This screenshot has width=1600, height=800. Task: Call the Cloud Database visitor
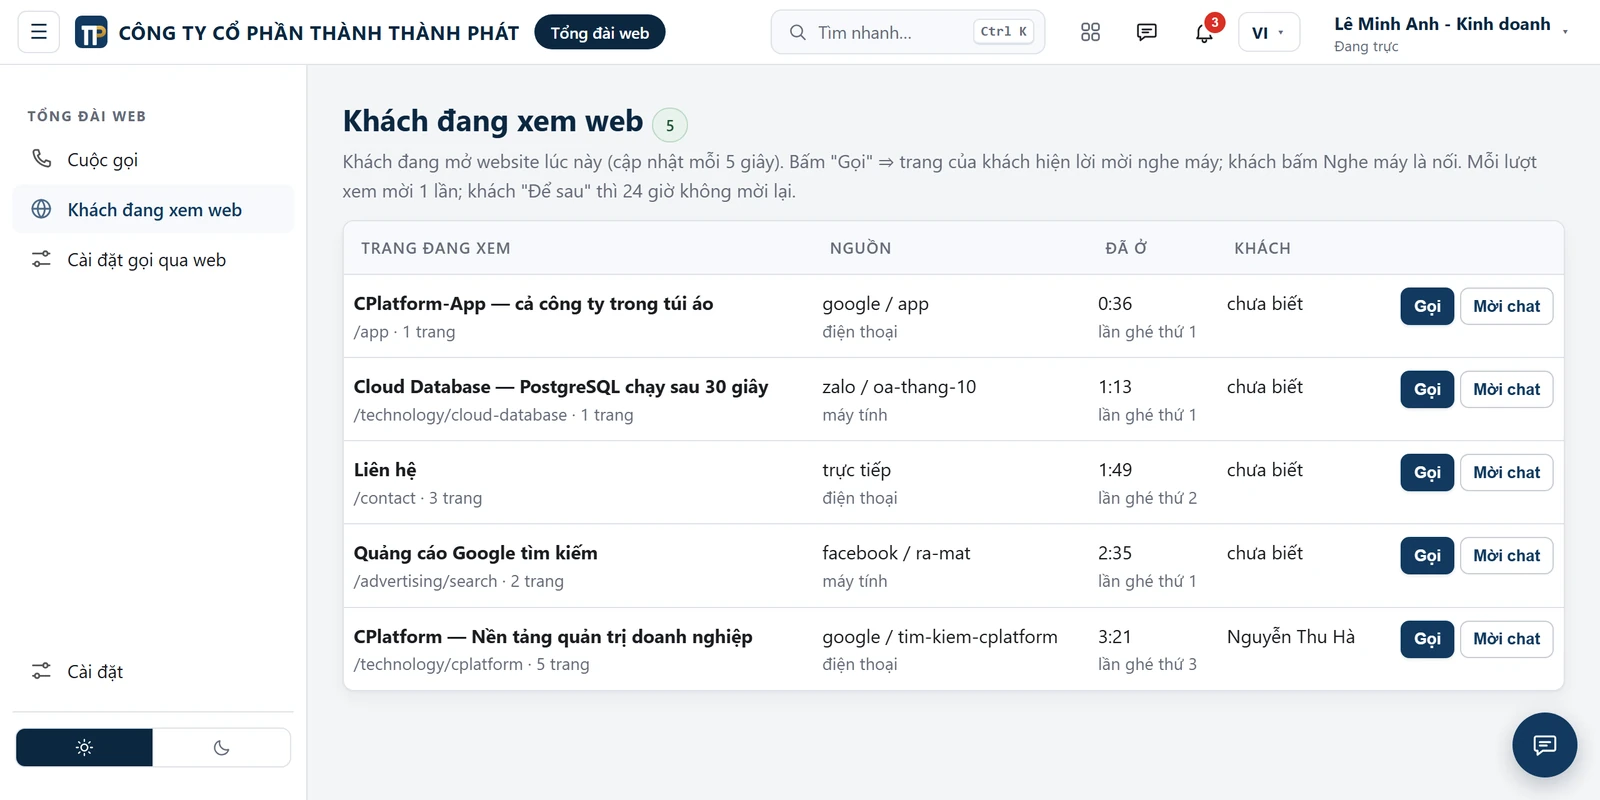pos(1427,389)
